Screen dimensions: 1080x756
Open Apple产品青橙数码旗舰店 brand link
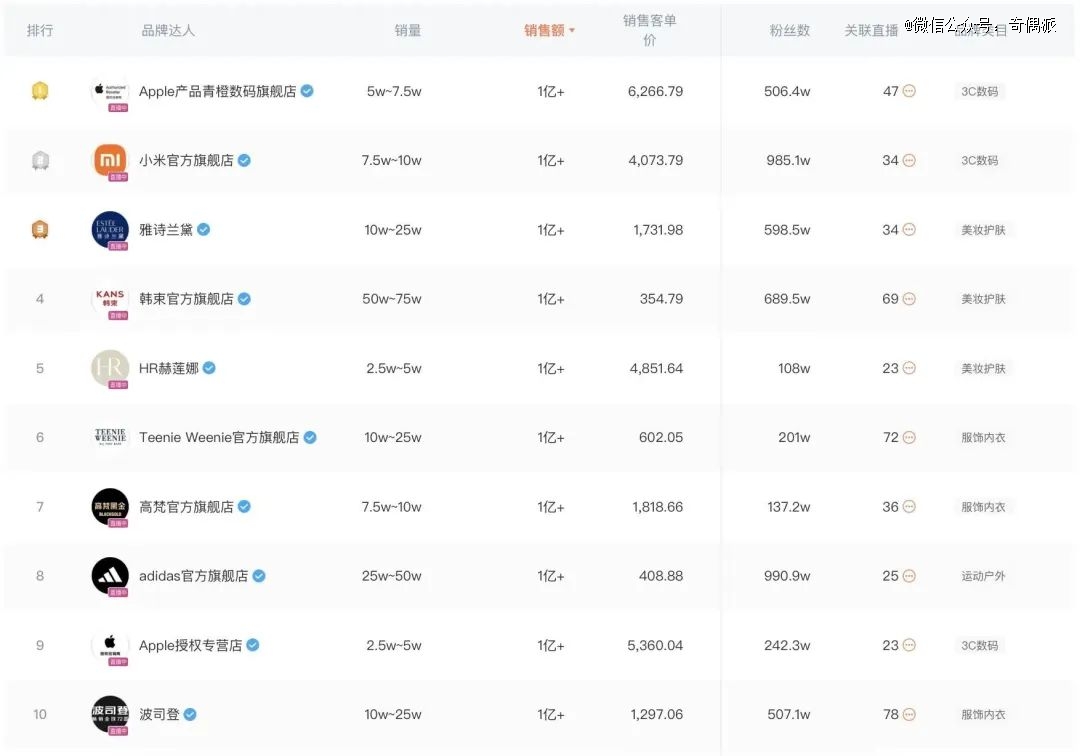coord(217,91)
